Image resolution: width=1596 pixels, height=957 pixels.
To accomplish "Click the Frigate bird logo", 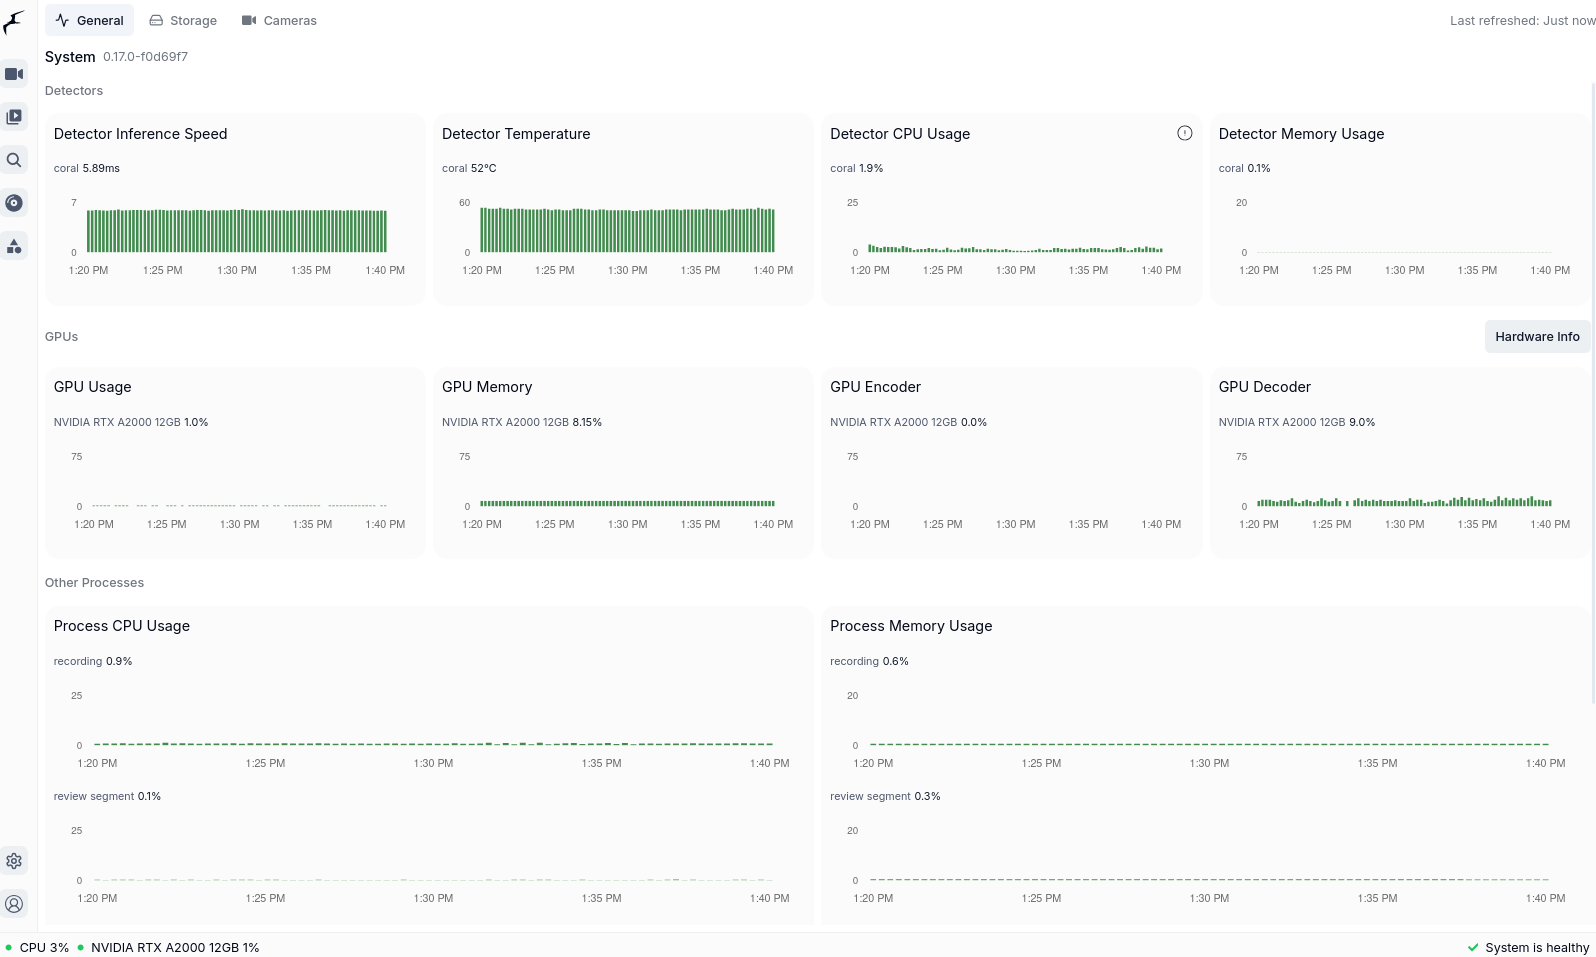I will 14,22.
